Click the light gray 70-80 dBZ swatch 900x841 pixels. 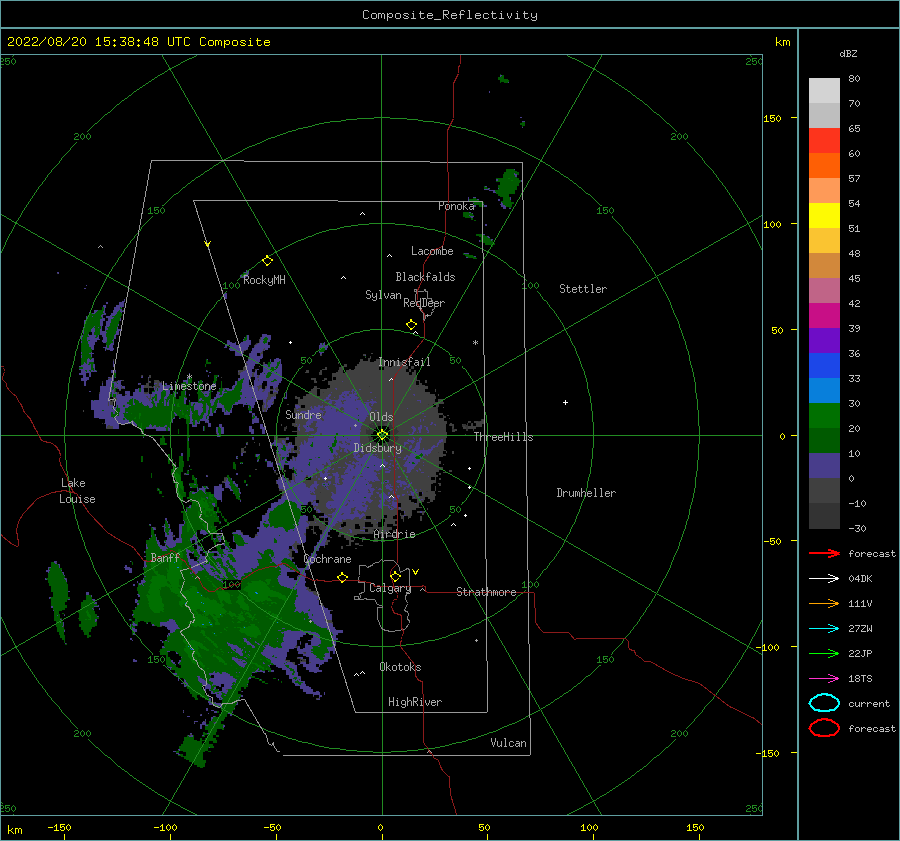point(824,91)
